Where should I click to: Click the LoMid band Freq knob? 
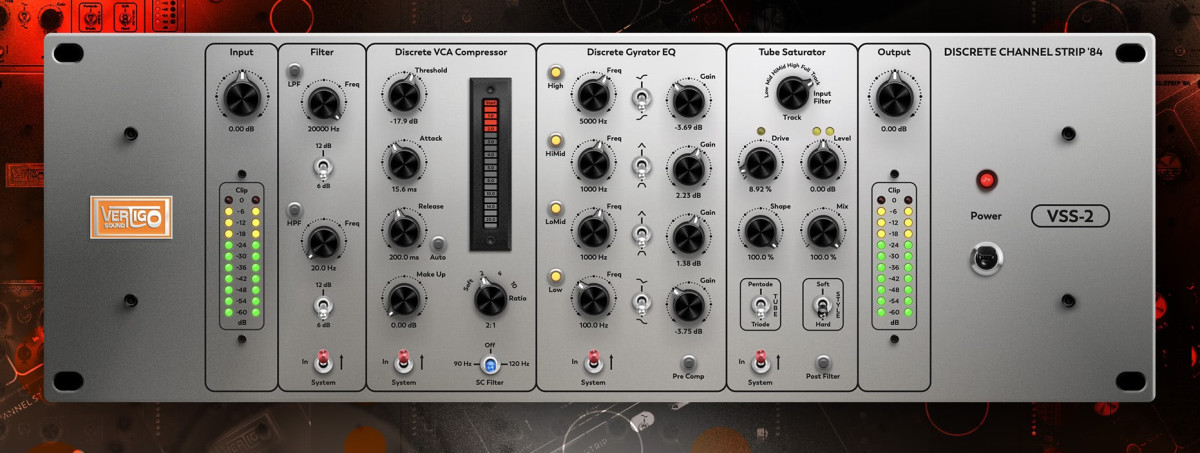pos(592,232)
